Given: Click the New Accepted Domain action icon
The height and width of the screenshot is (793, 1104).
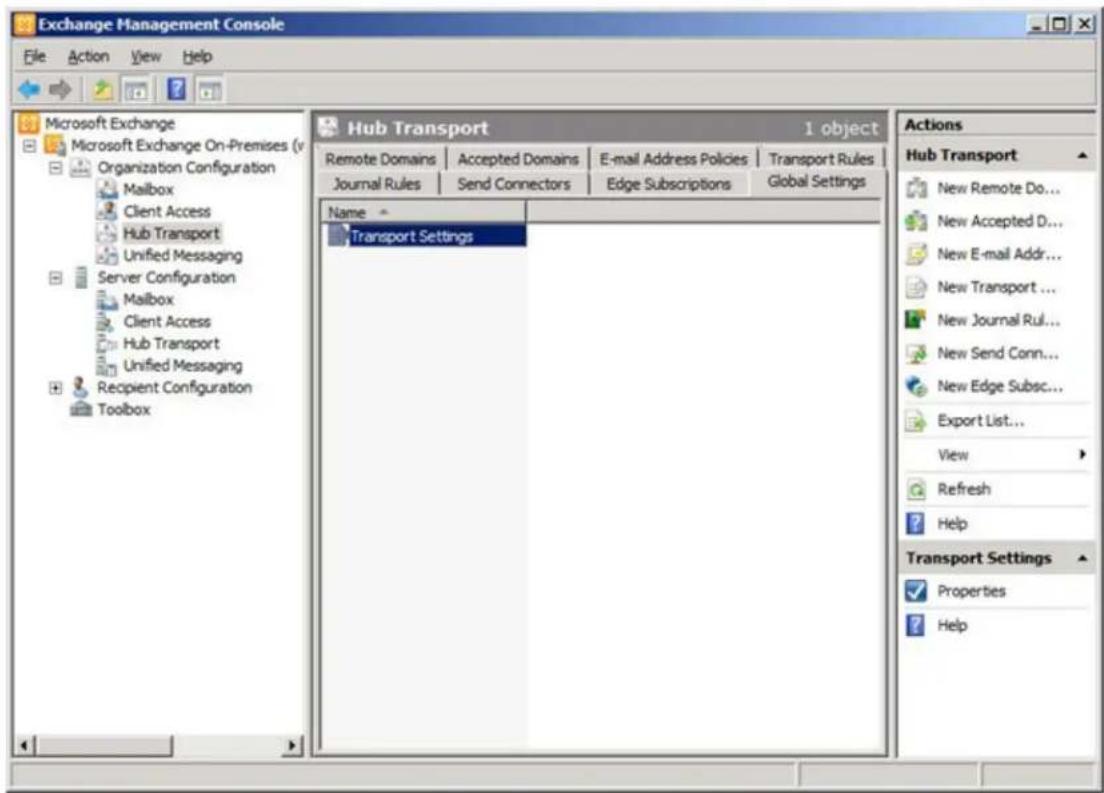Looking at the screenshot, I should tap(916, 221).
